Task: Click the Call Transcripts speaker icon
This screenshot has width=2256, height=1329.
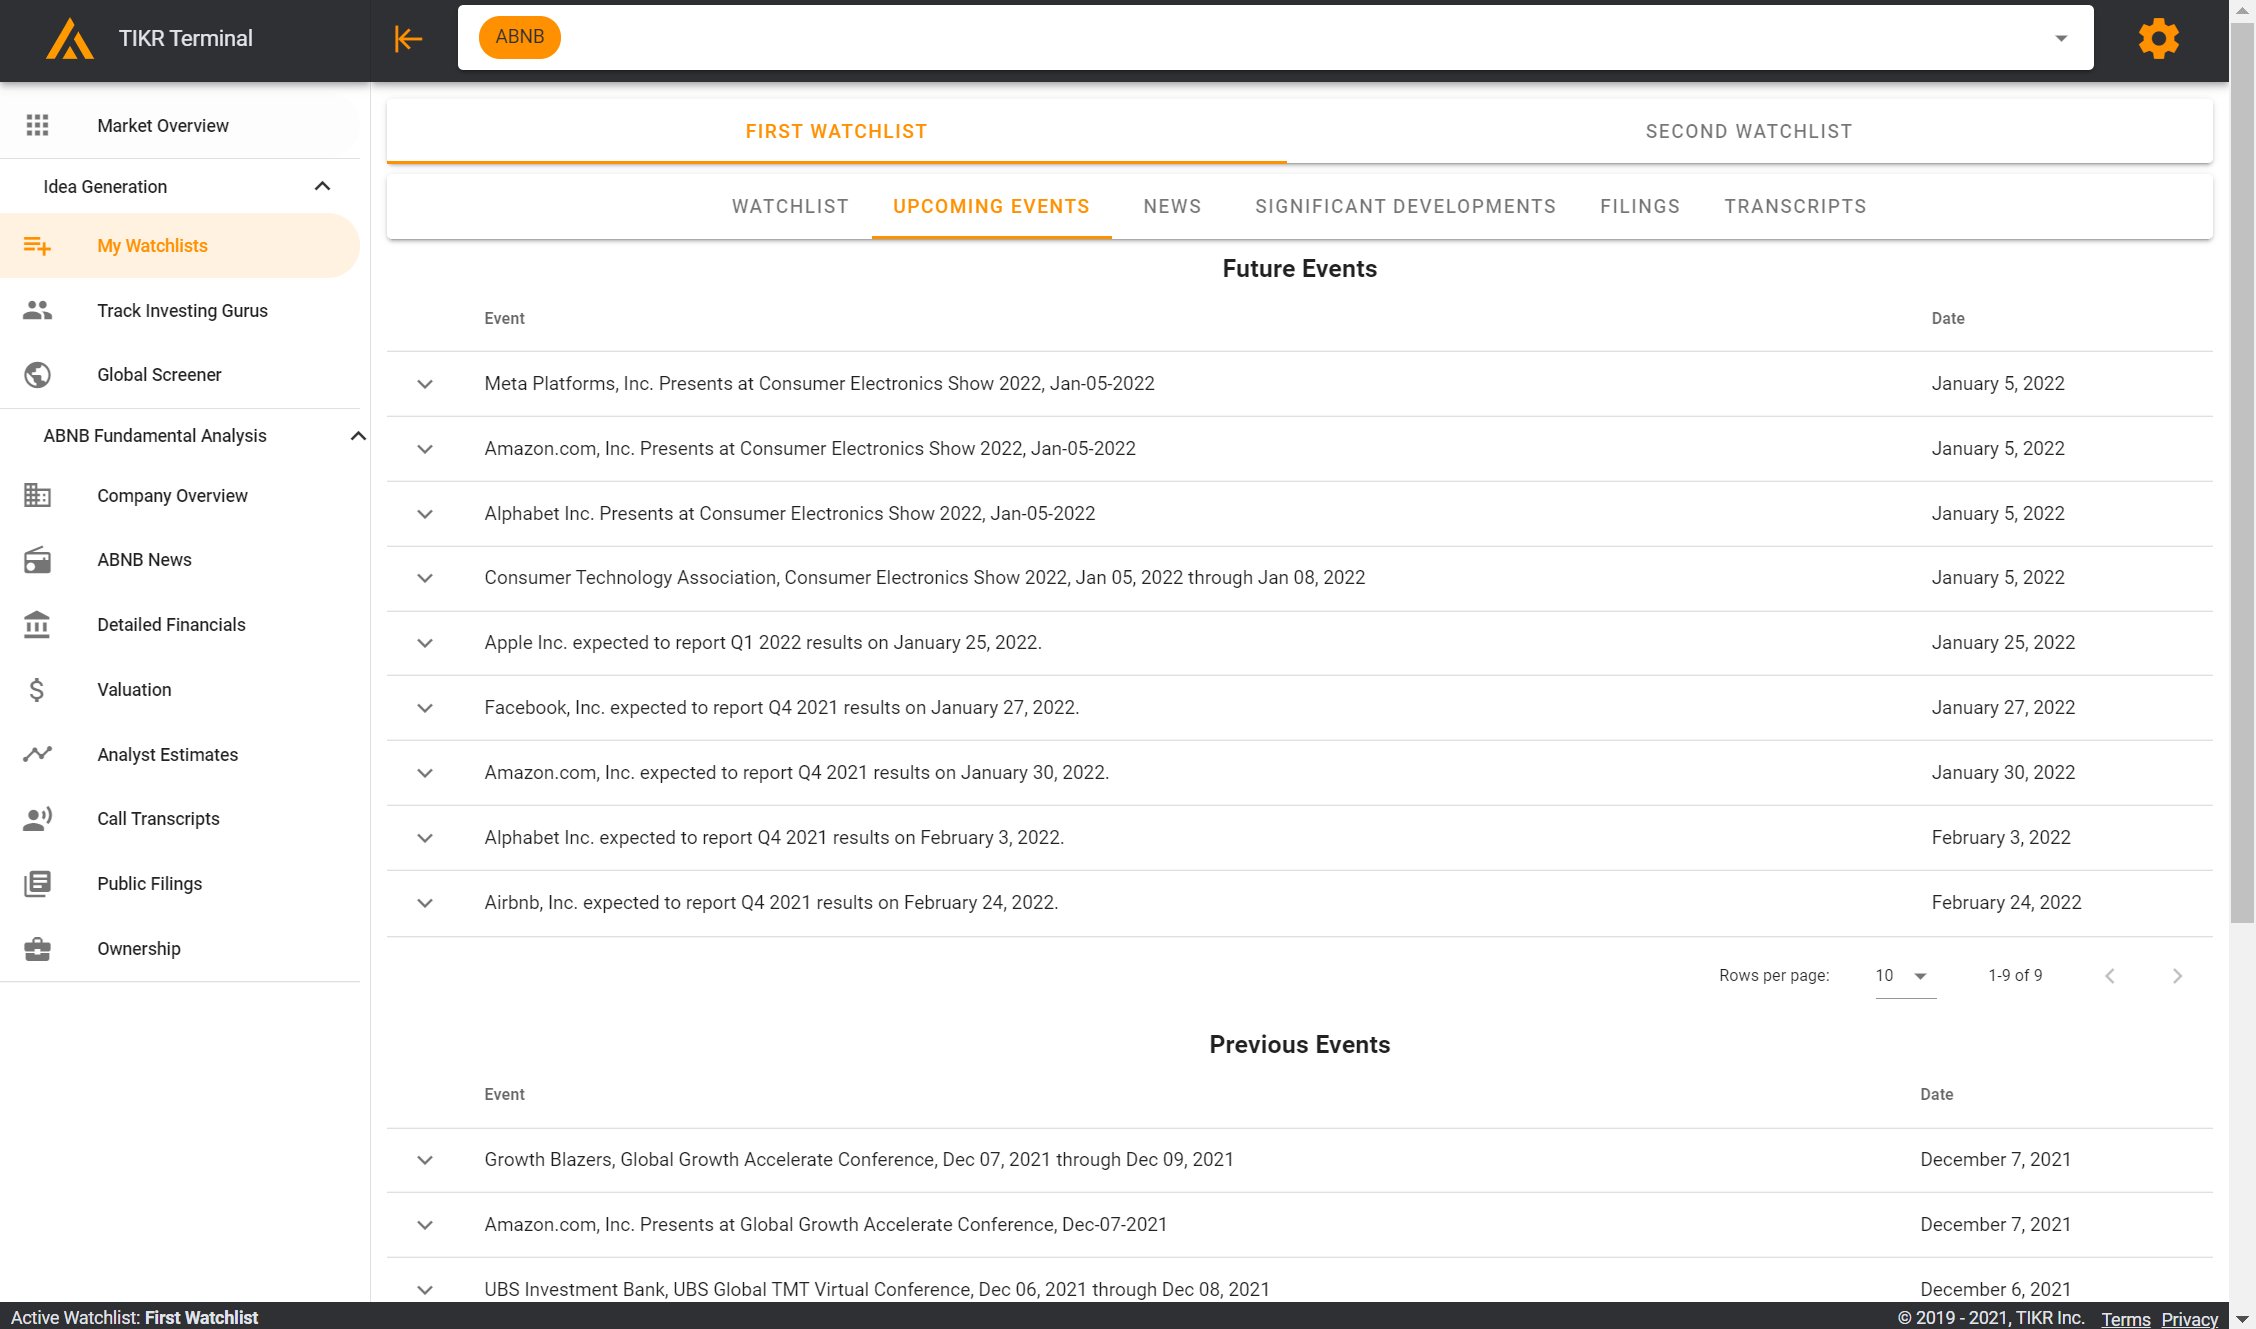Action: click(x=37, y=819)
